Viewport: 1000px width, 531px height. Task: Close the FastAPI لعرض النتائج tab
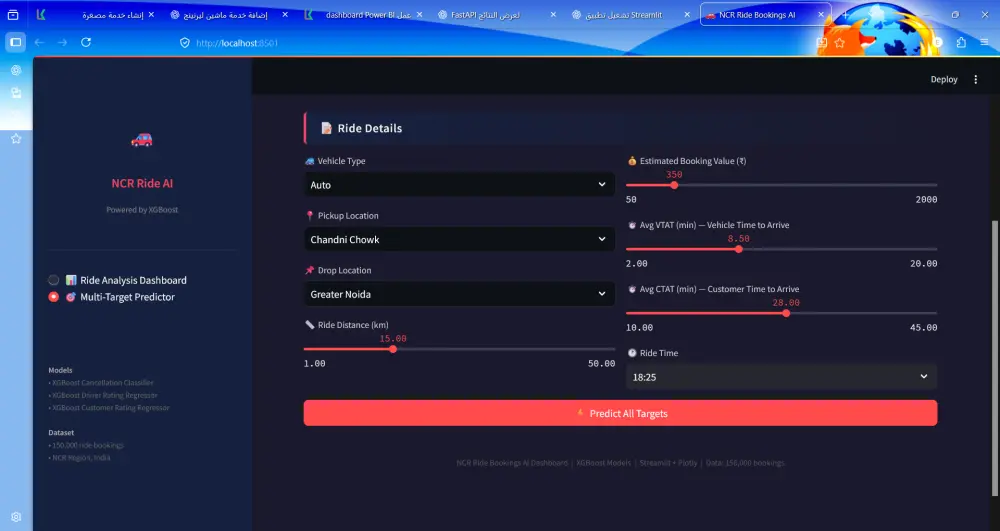(553, 15)
